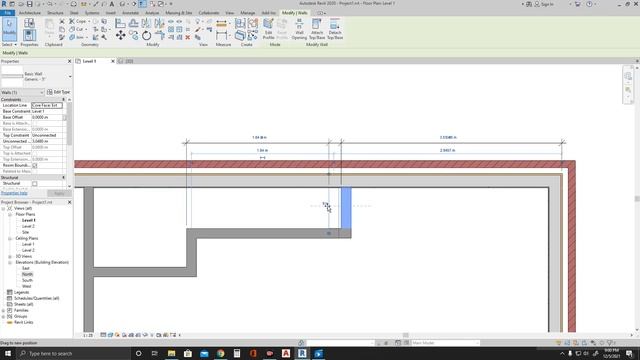The height and width of the screenshot is (360, 640).
Task: Click the Edit Type button
Action: [x=59, y=92]
